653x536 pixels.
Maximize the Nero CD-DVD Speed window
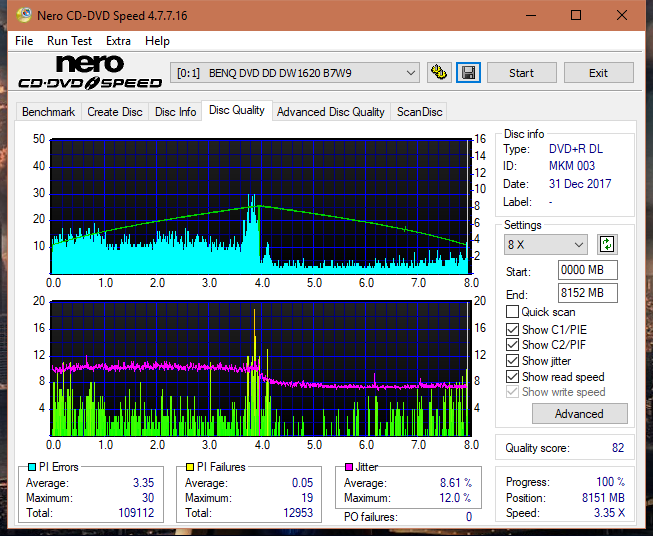[x=576, y=15]
